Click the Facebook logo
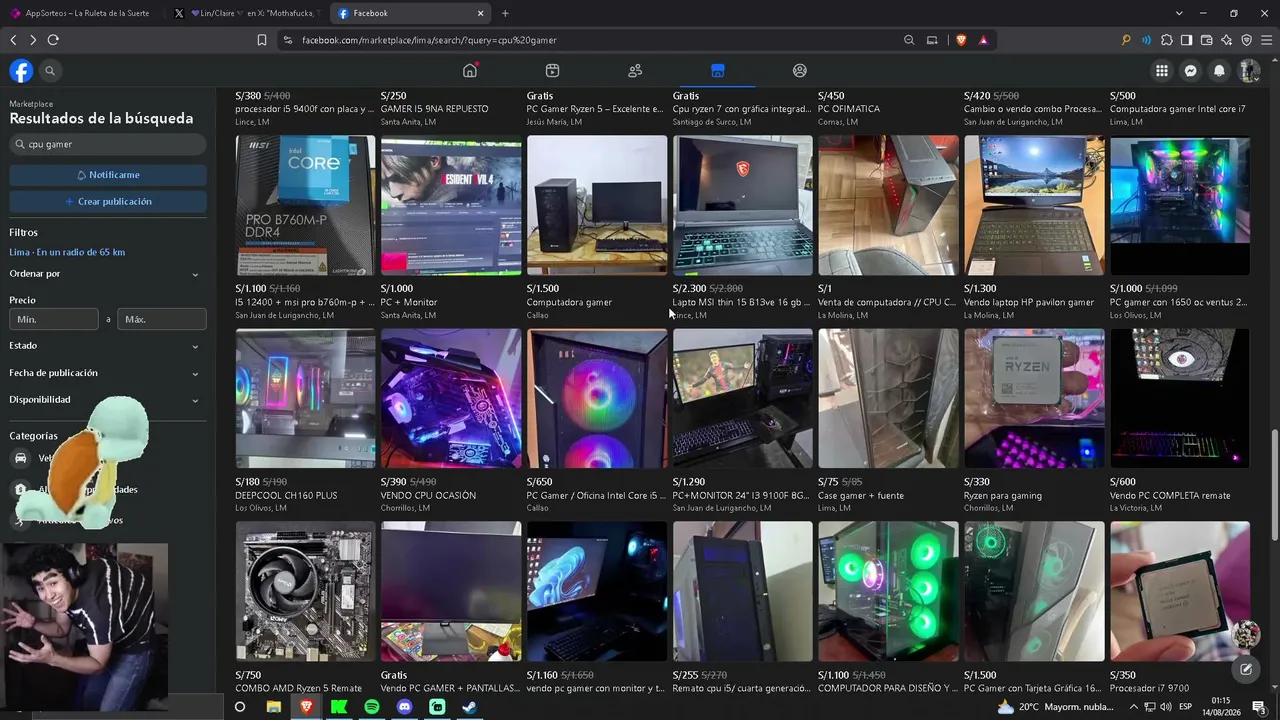The width and height of the screenshot is (1280, 720). pos(21,71)
